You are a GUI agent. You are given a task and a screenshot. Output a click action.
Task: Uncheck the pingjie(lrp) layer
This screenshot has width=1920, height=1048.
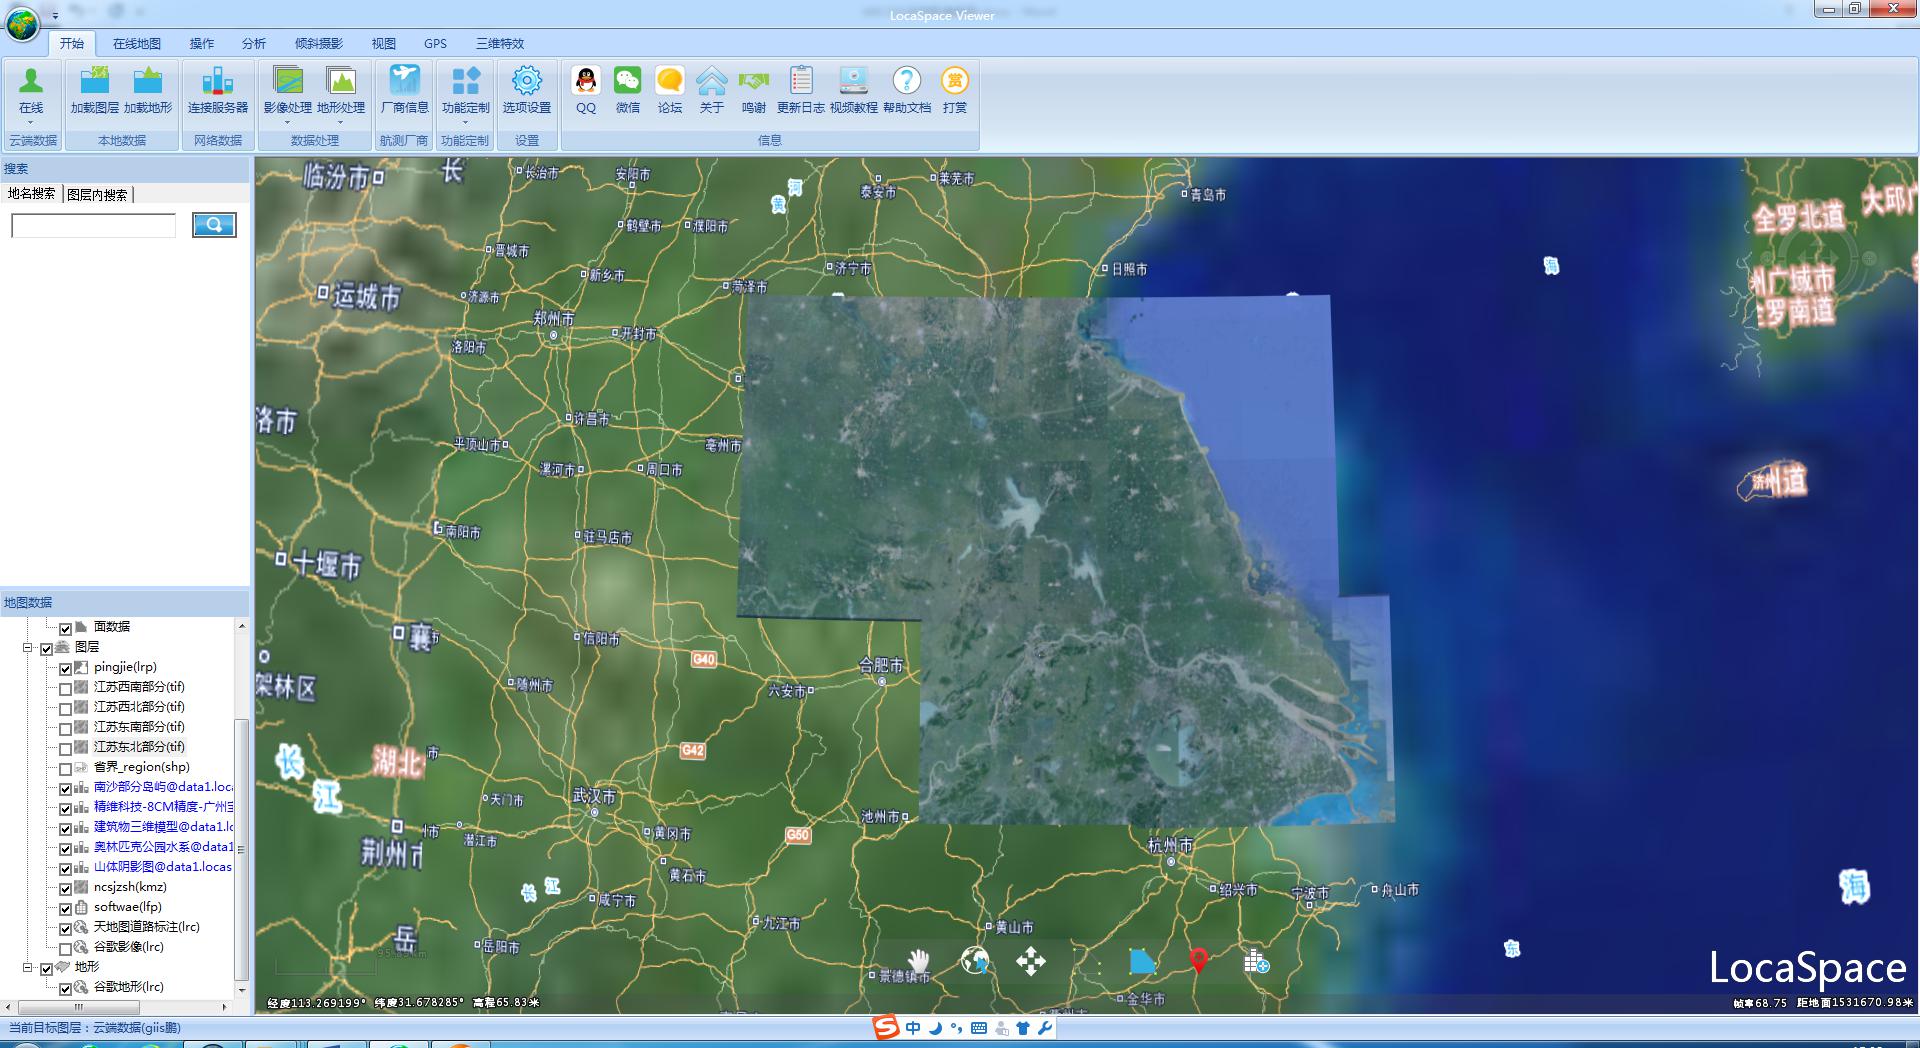point(66,668)
